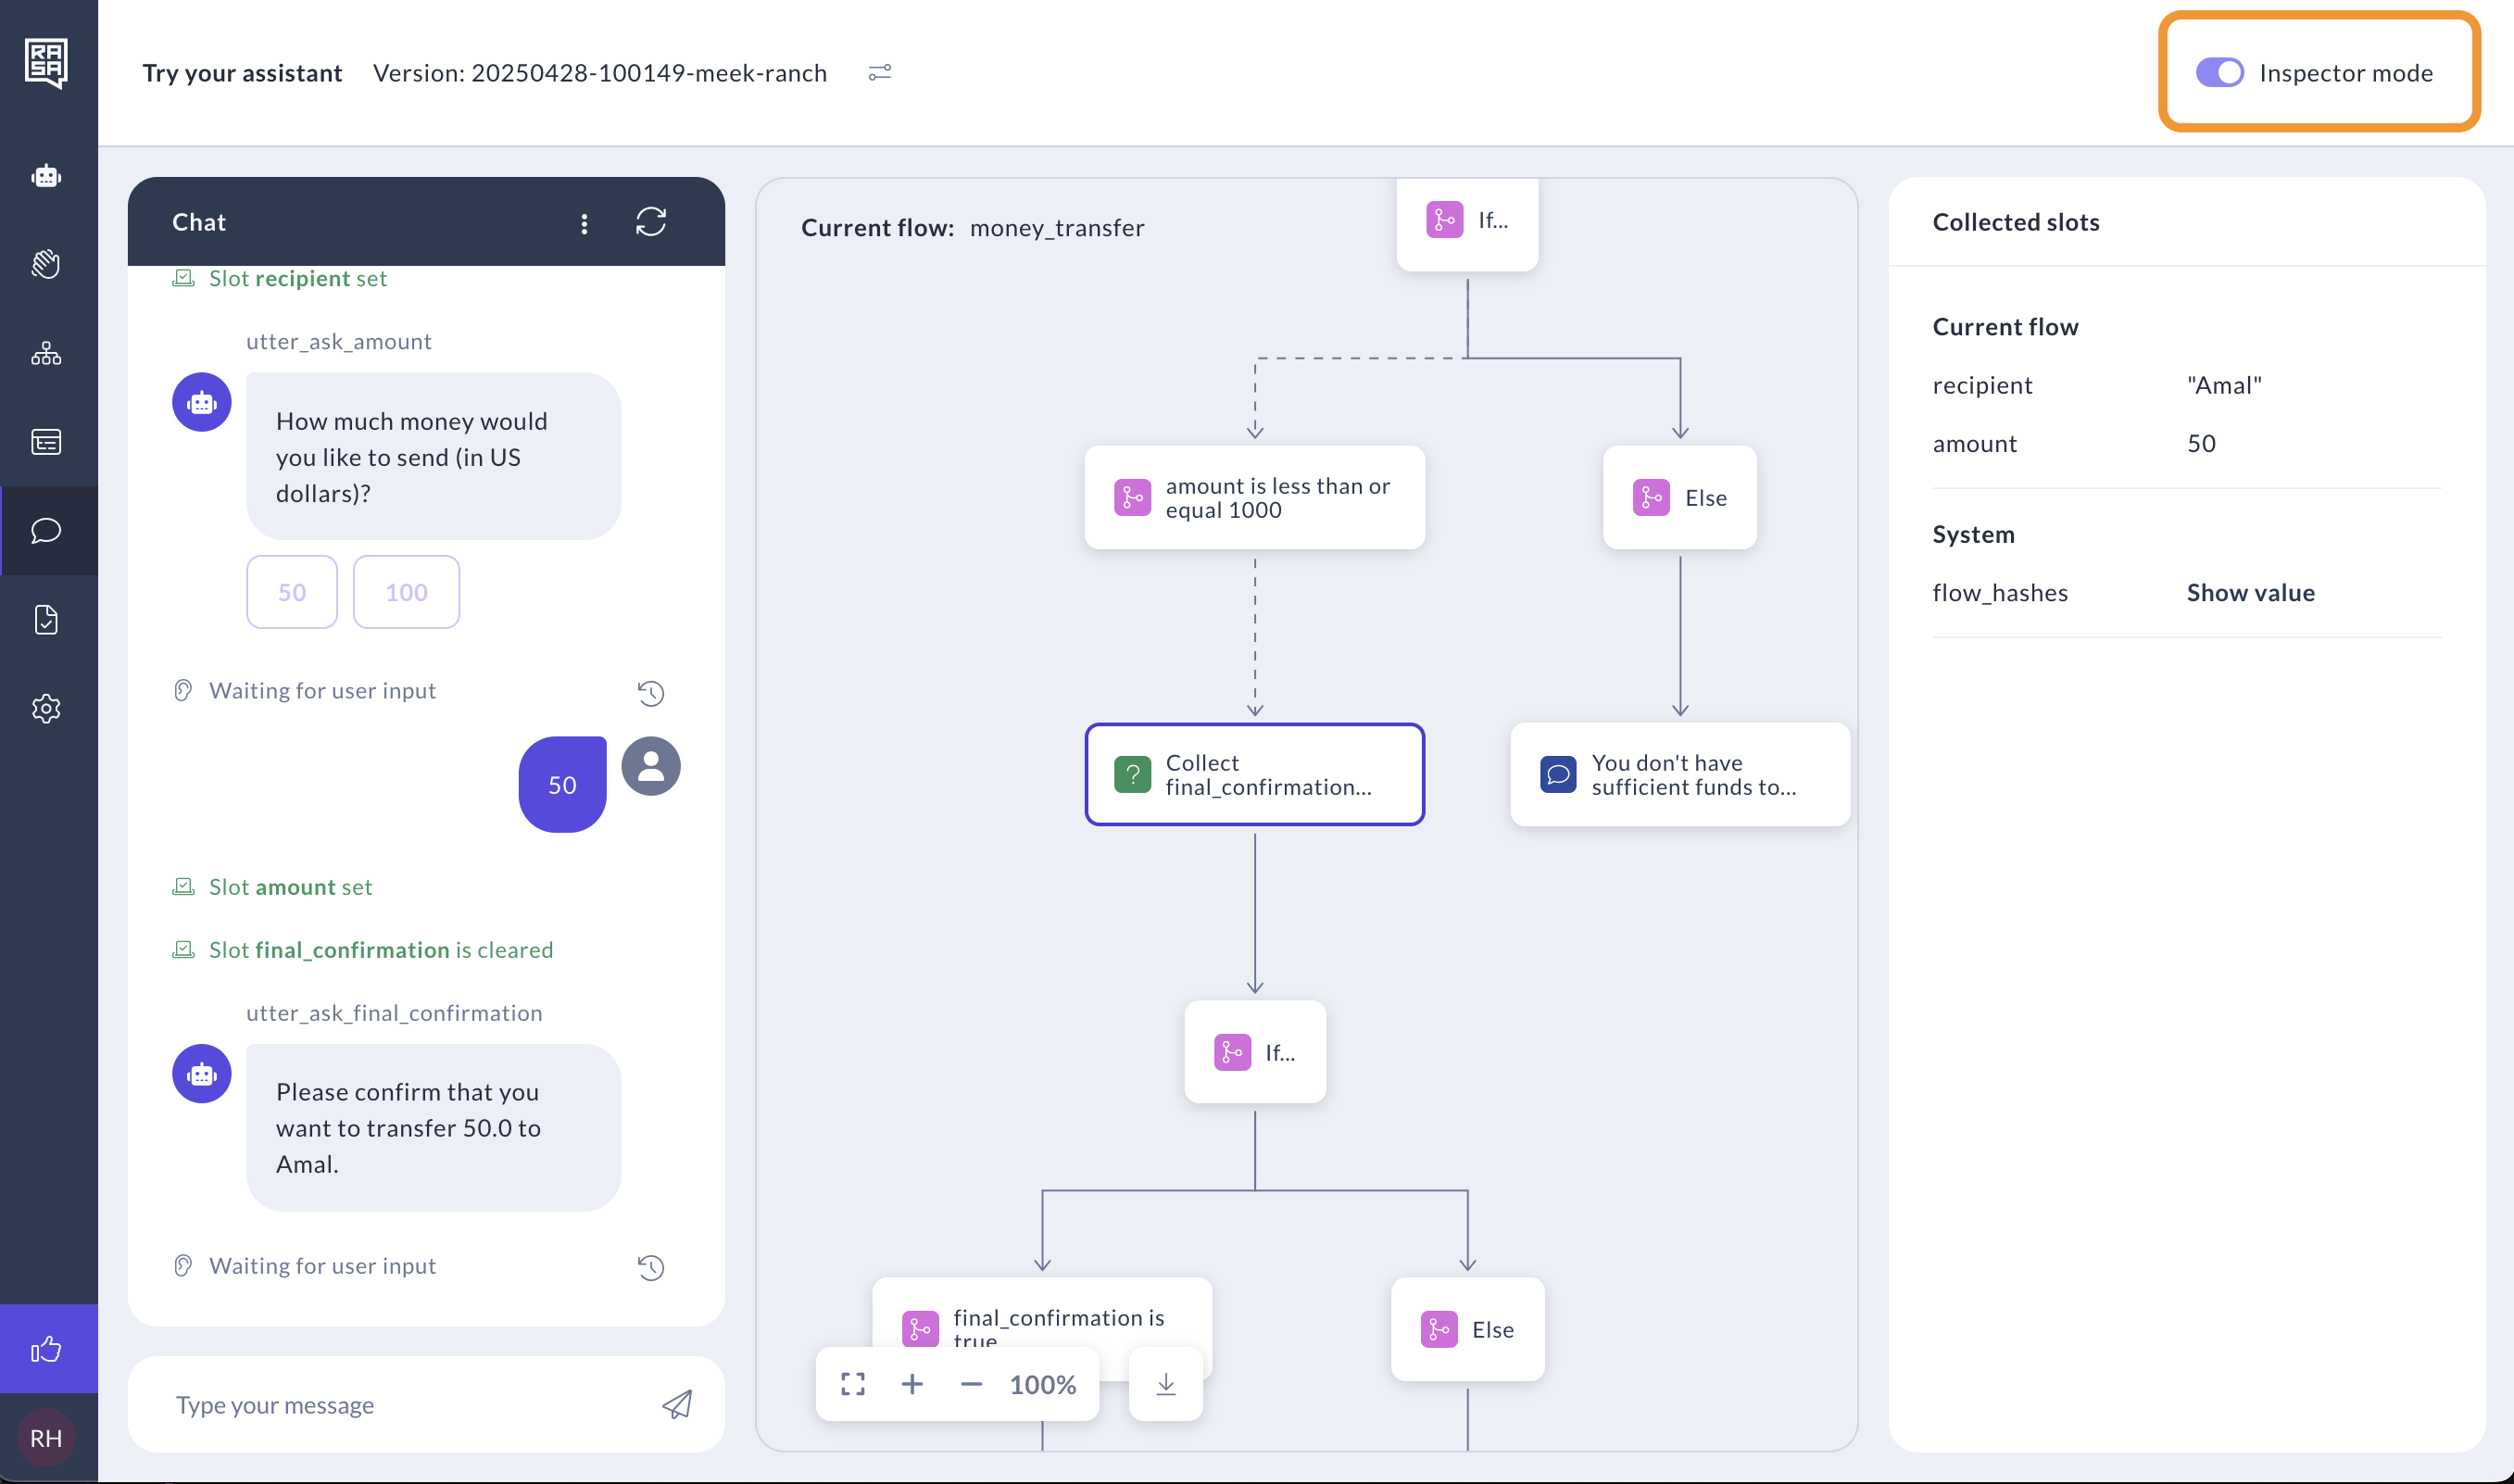The width and height of the screenshot is (2514, 1484).
Task: Open the robot assistant sidebar icon
Action: pyautogui.click(x=46, y=177)
